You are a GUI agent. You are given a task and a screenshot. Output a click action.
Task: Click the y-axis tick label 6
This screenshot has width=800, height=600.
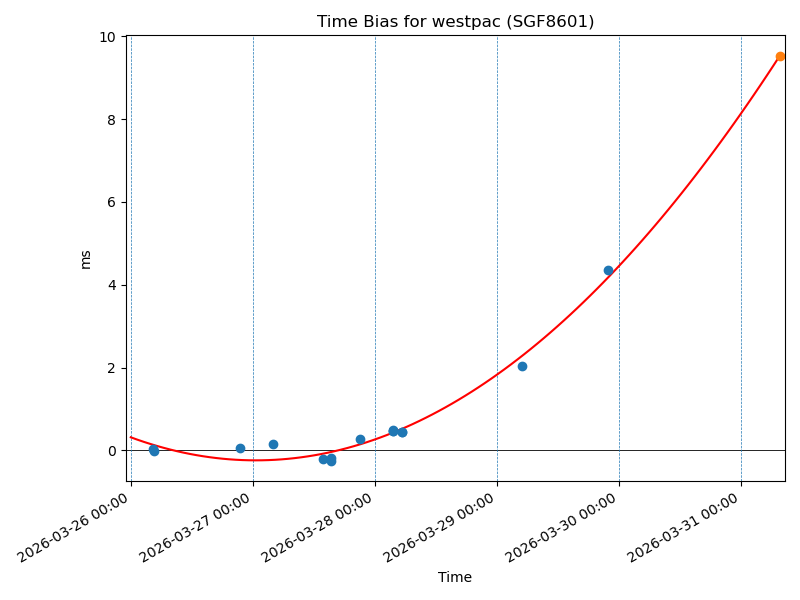click(112, 203)
